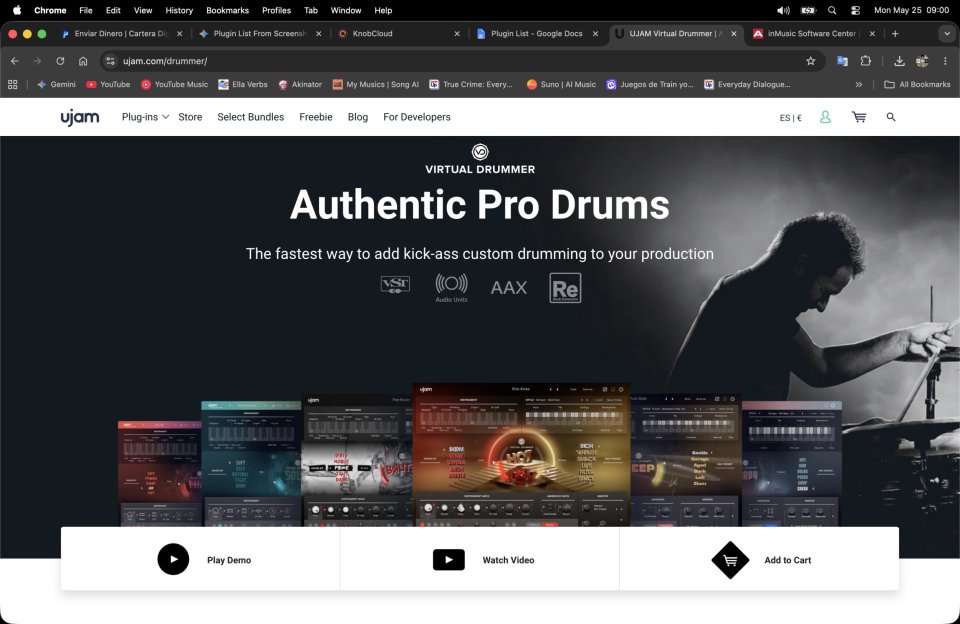This screenshot has height=624, width=960.
Task: Switch to Enviar Dinero tab
Action: (x=122, y=34)
